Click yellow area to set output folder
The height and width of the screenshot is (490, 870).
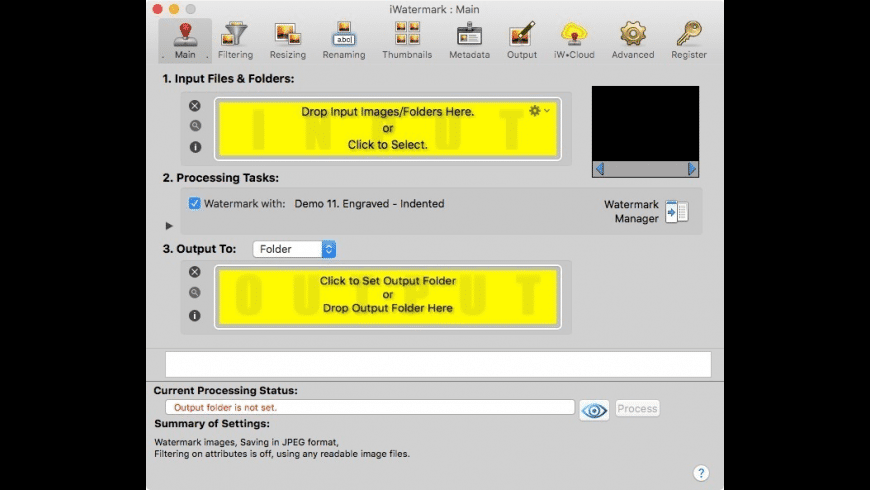coord(388,297)
